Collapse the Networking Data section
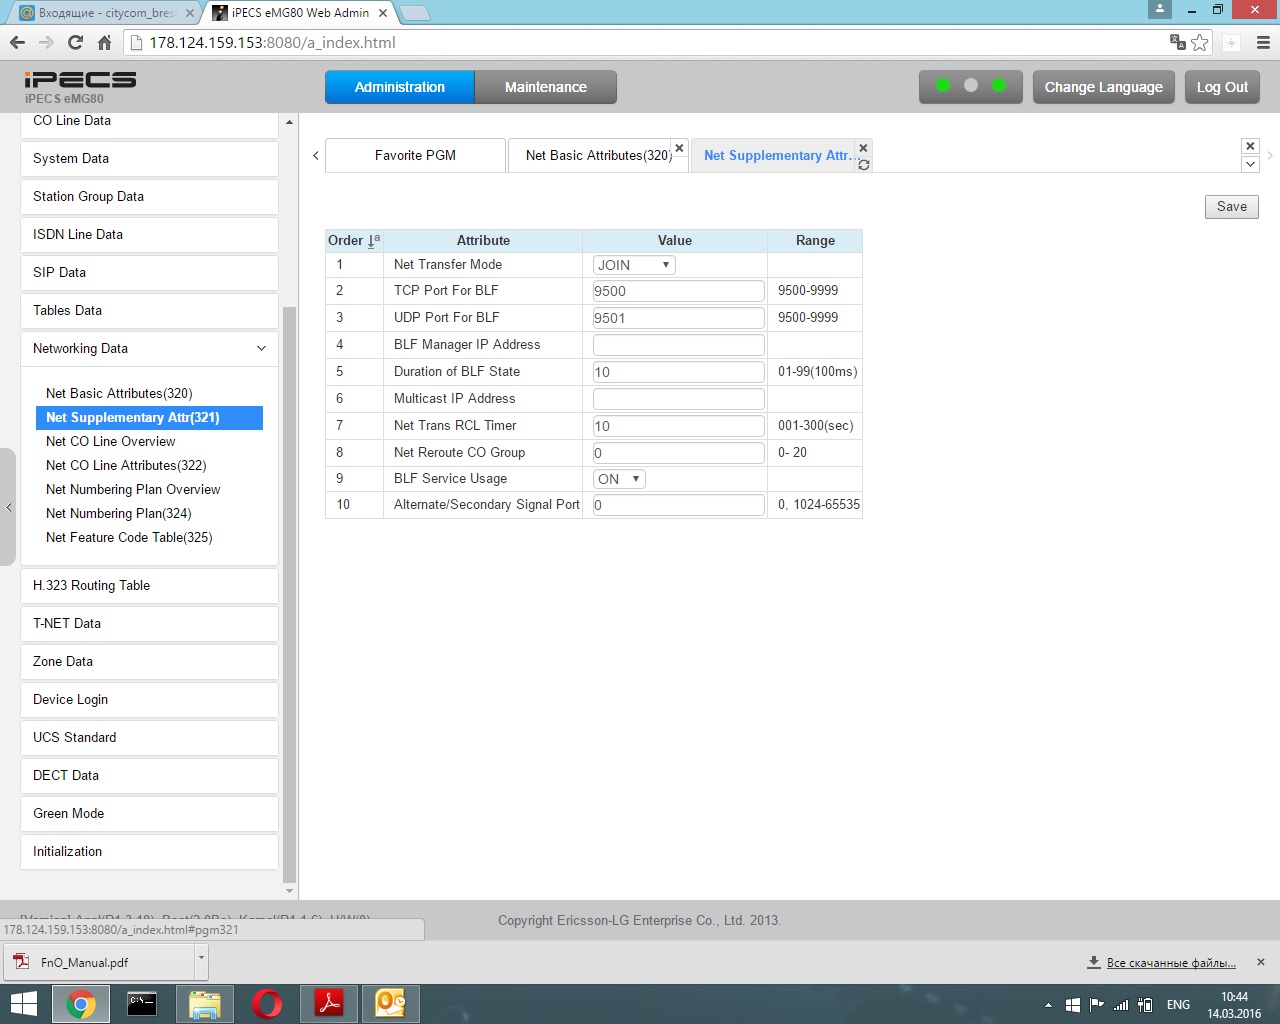This screenshot has height=1024, width=1280. click(x=261, y=349)
